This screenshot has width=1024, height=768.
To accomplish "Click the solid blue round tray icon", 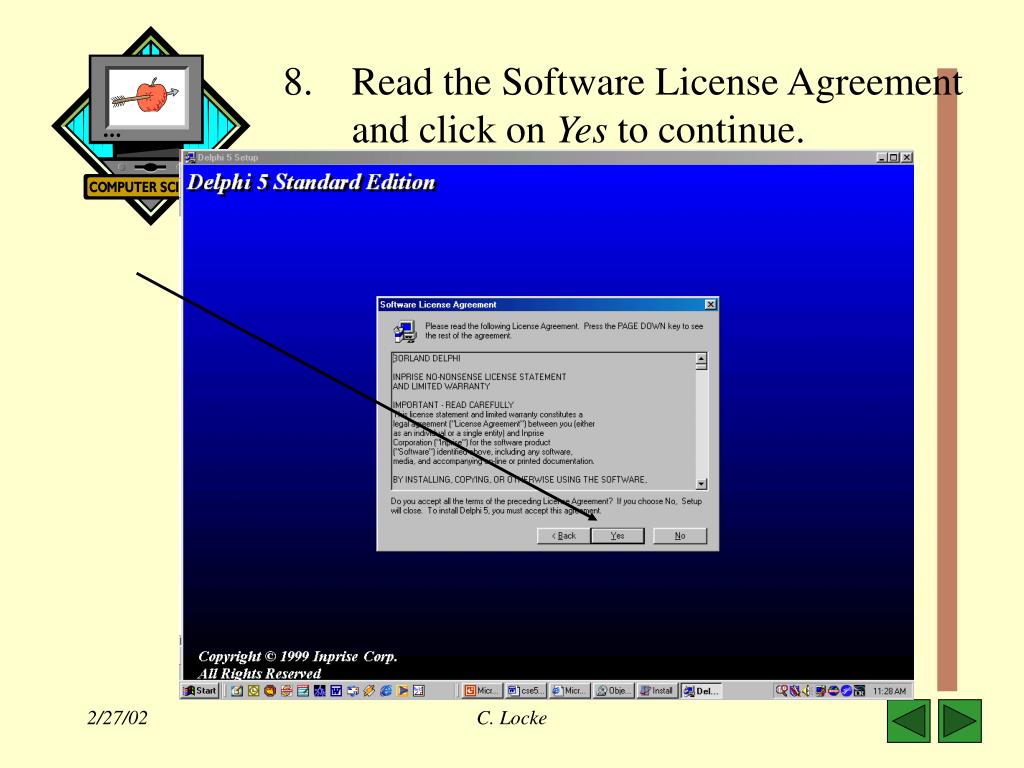I will [846, 690].
